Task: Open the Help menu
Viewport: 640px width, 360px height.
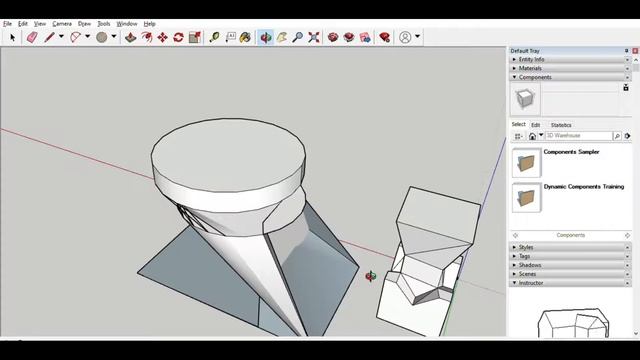Action: (x=150, y=24)
